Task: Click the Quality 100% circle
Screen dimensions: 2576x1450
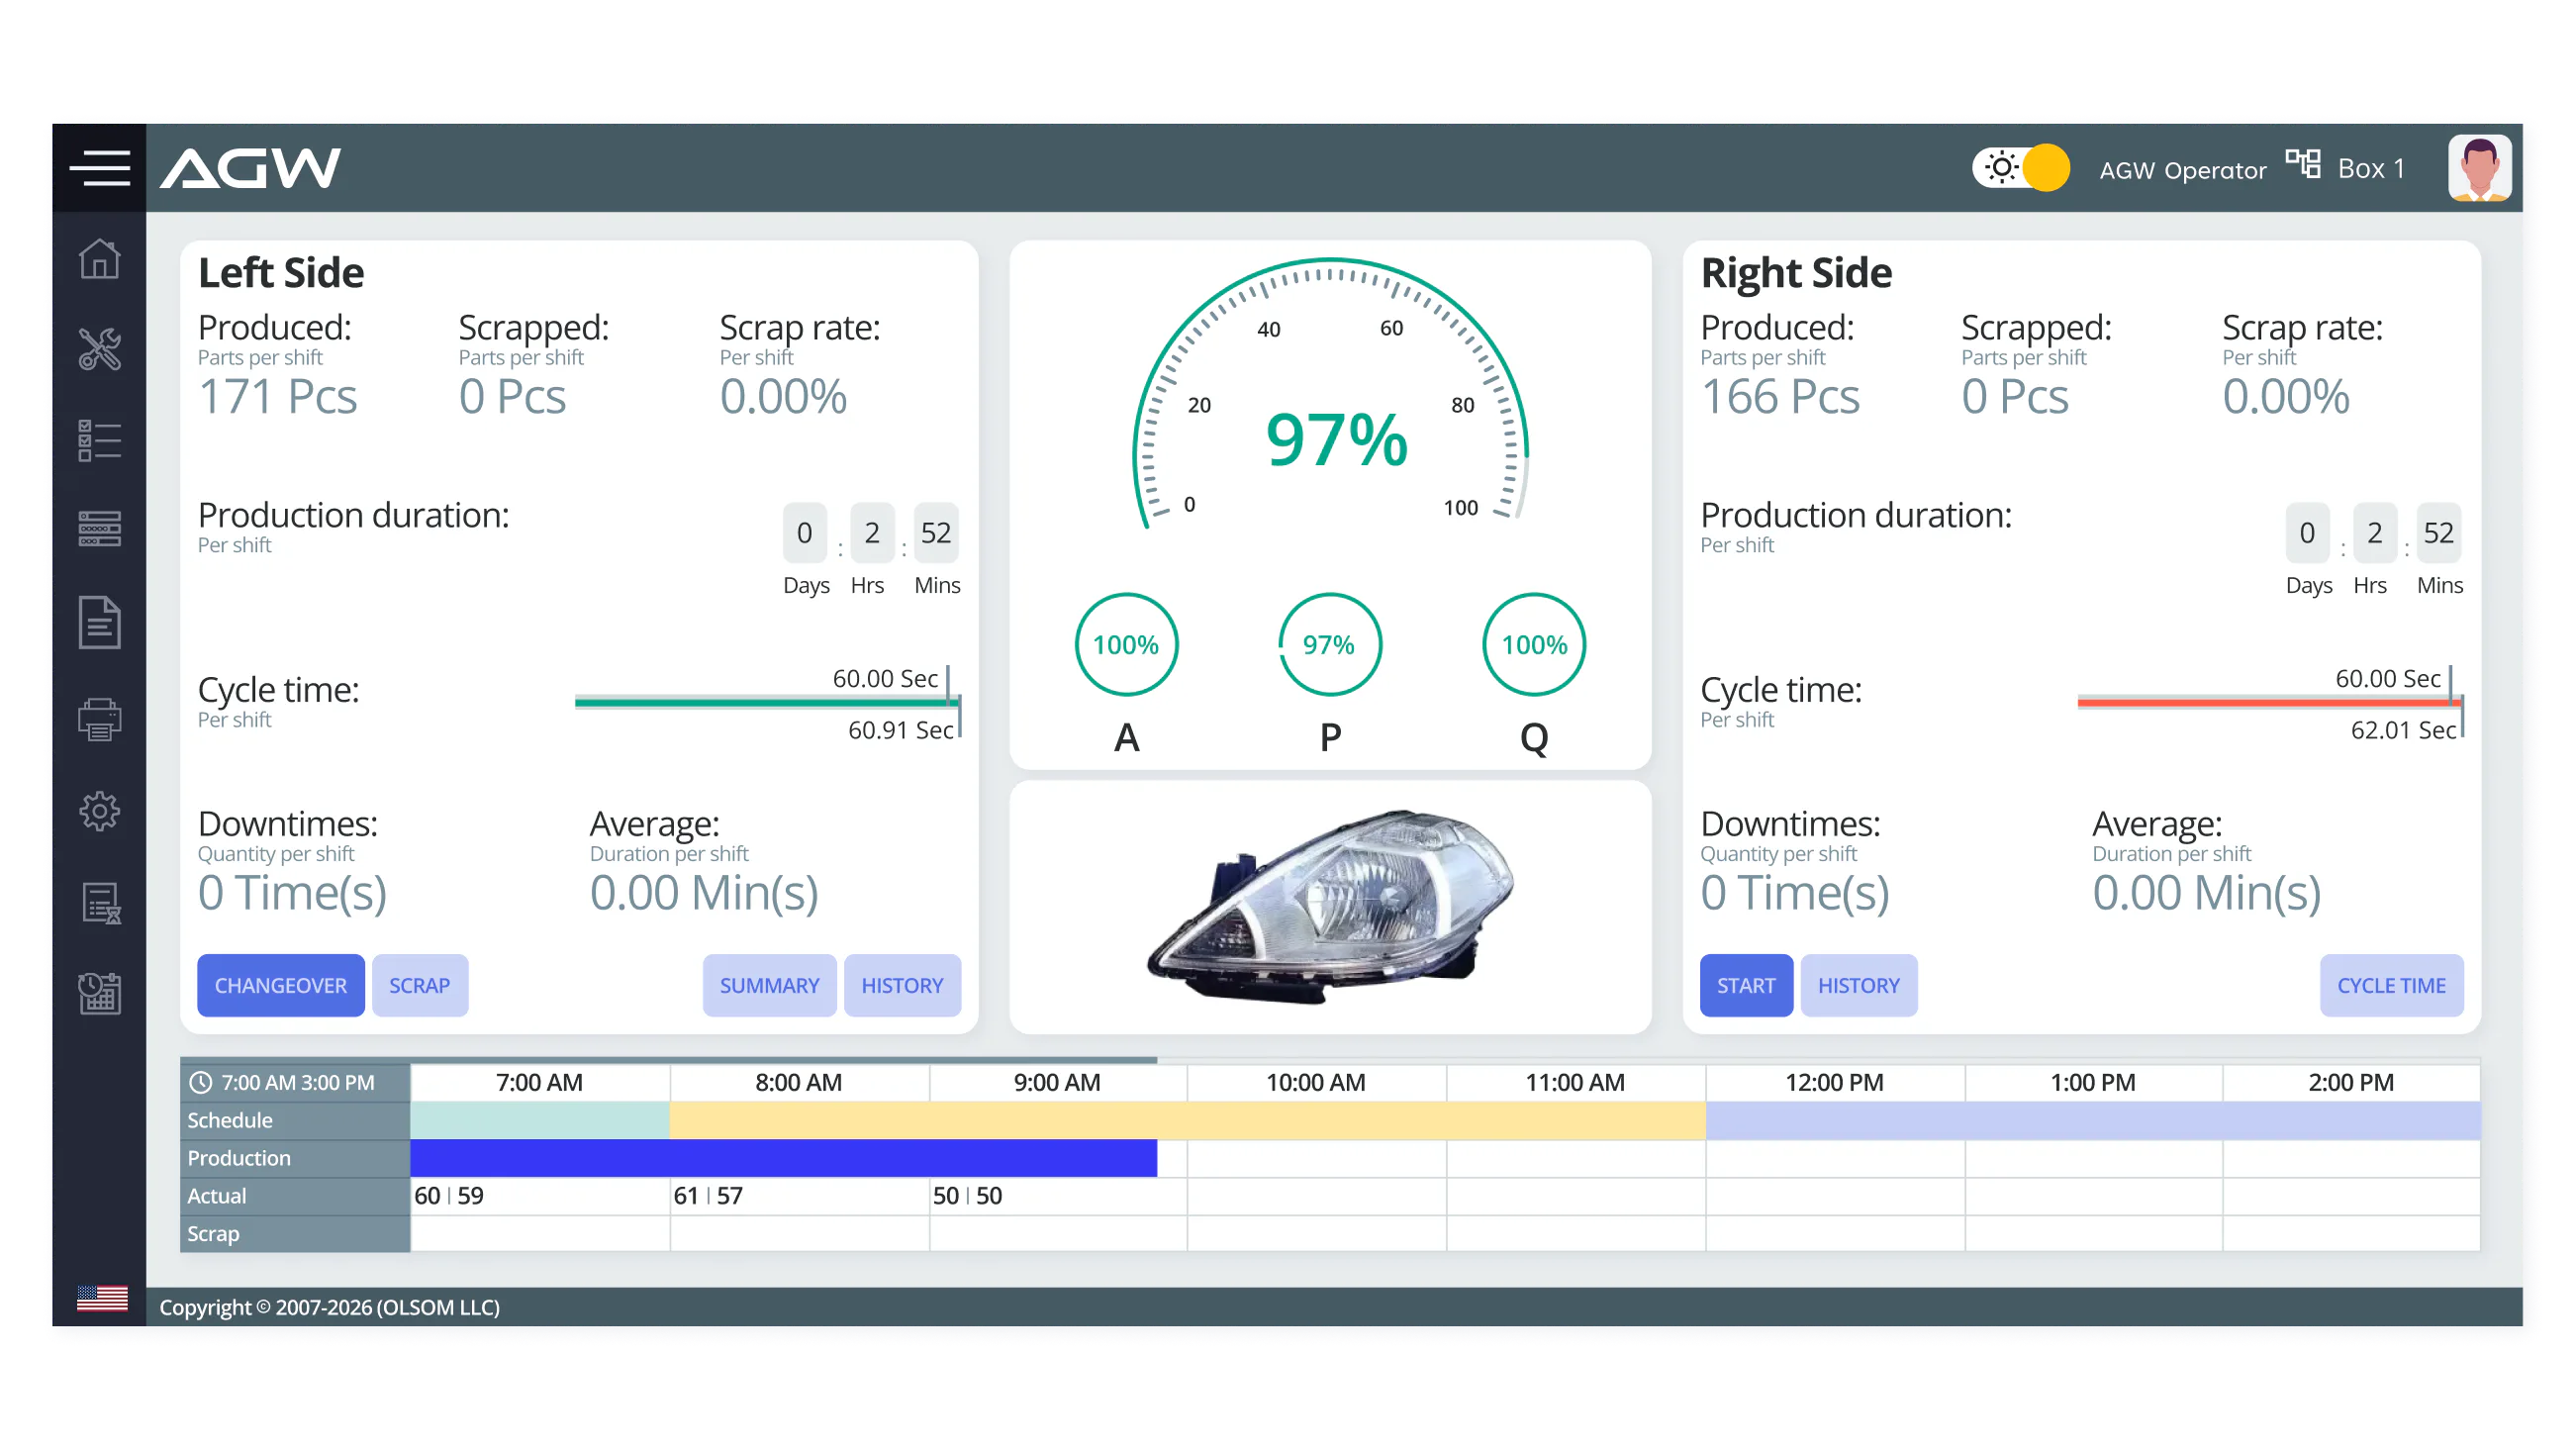Action: pos(1534,645)
